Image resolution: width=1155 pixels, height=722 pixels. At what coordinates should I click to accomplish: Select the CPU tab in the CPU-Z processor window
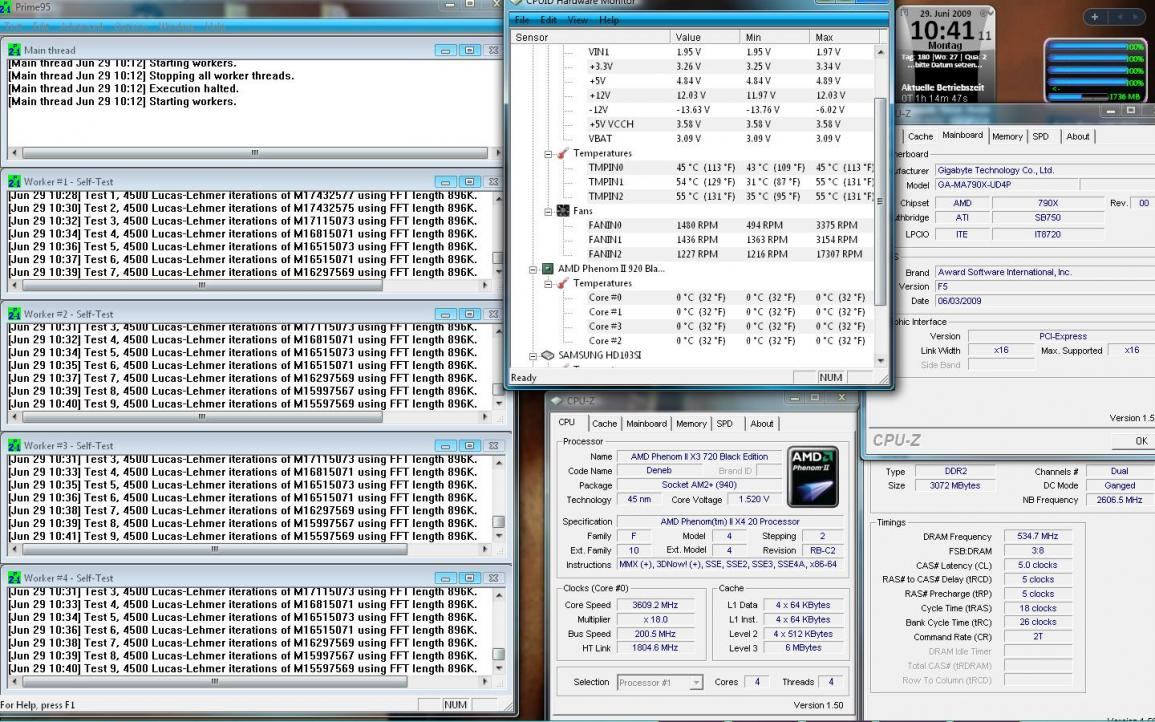(x=566, y=422)
